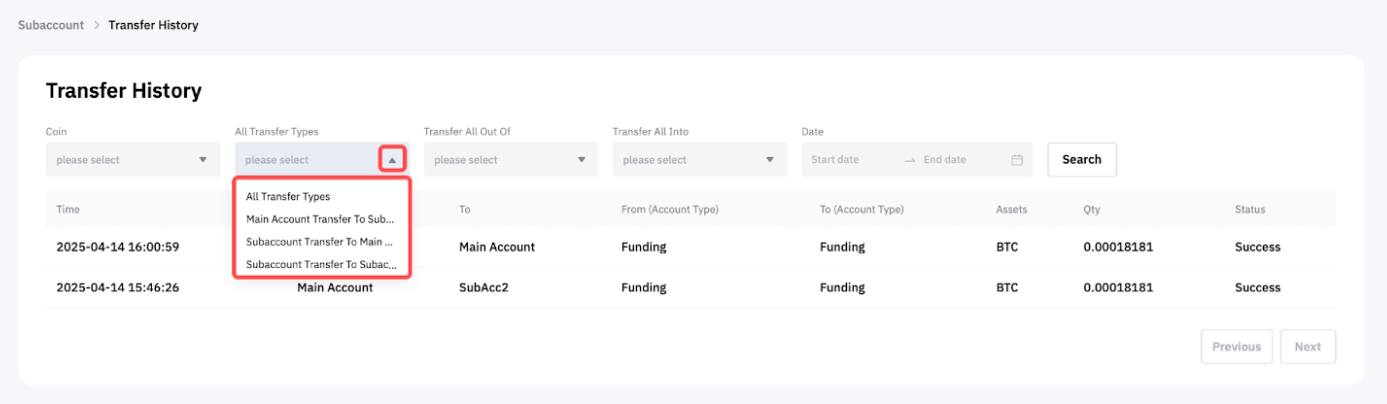The image size is (1387, 404).
Task: Click the calendar icon in Date field
Action: pos(1017,160)
